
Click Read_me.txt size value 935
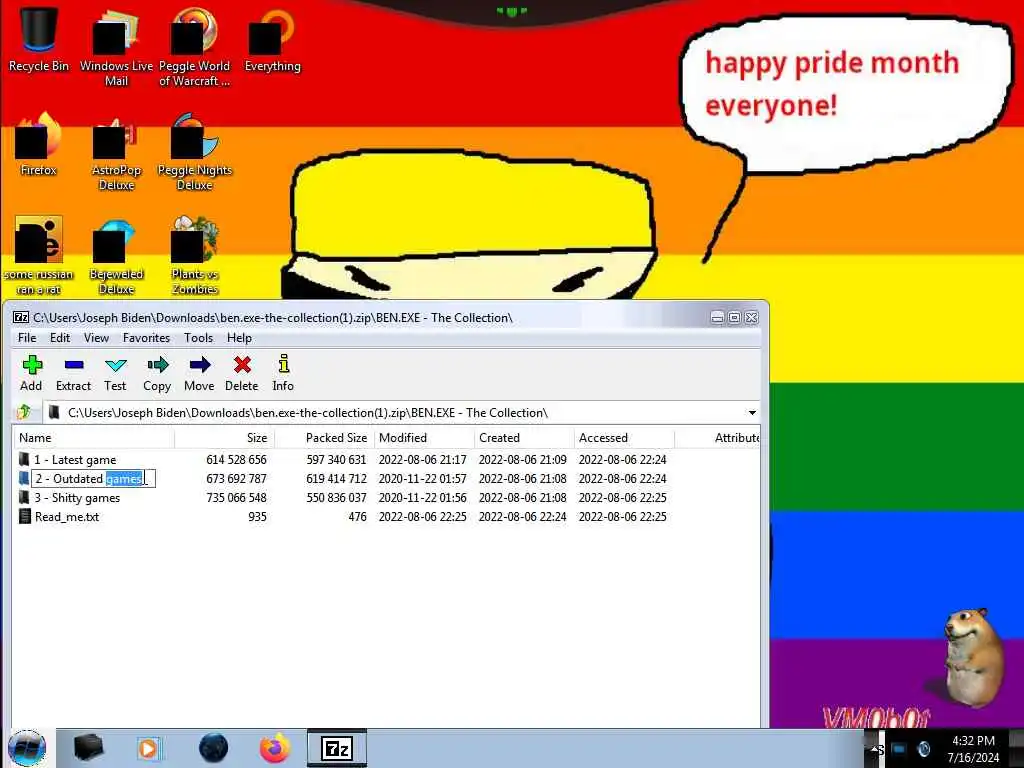[x=257, y=517]
